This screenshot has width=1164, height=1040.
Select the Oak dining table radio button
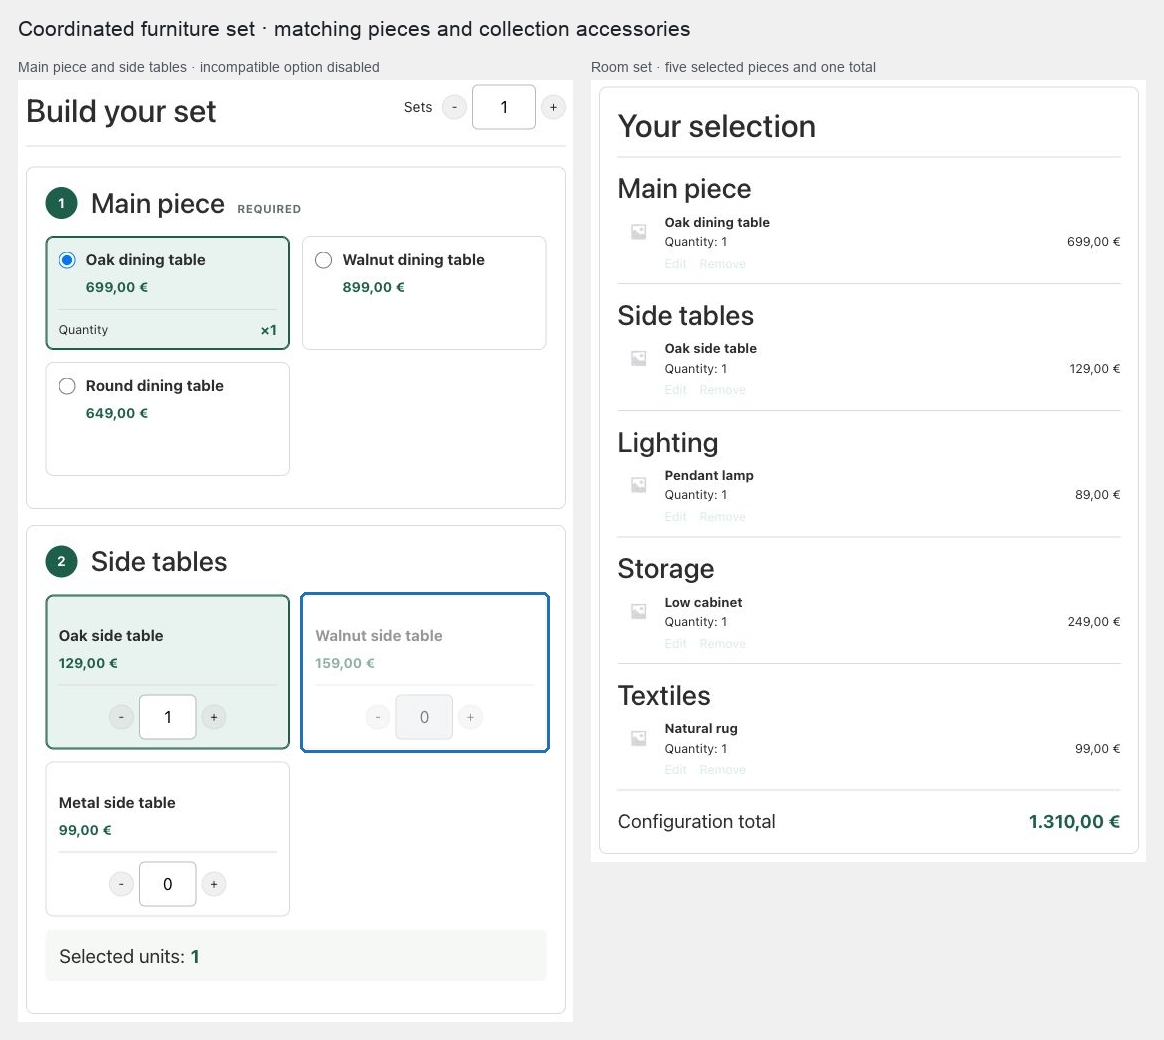(x=67, y=260)
